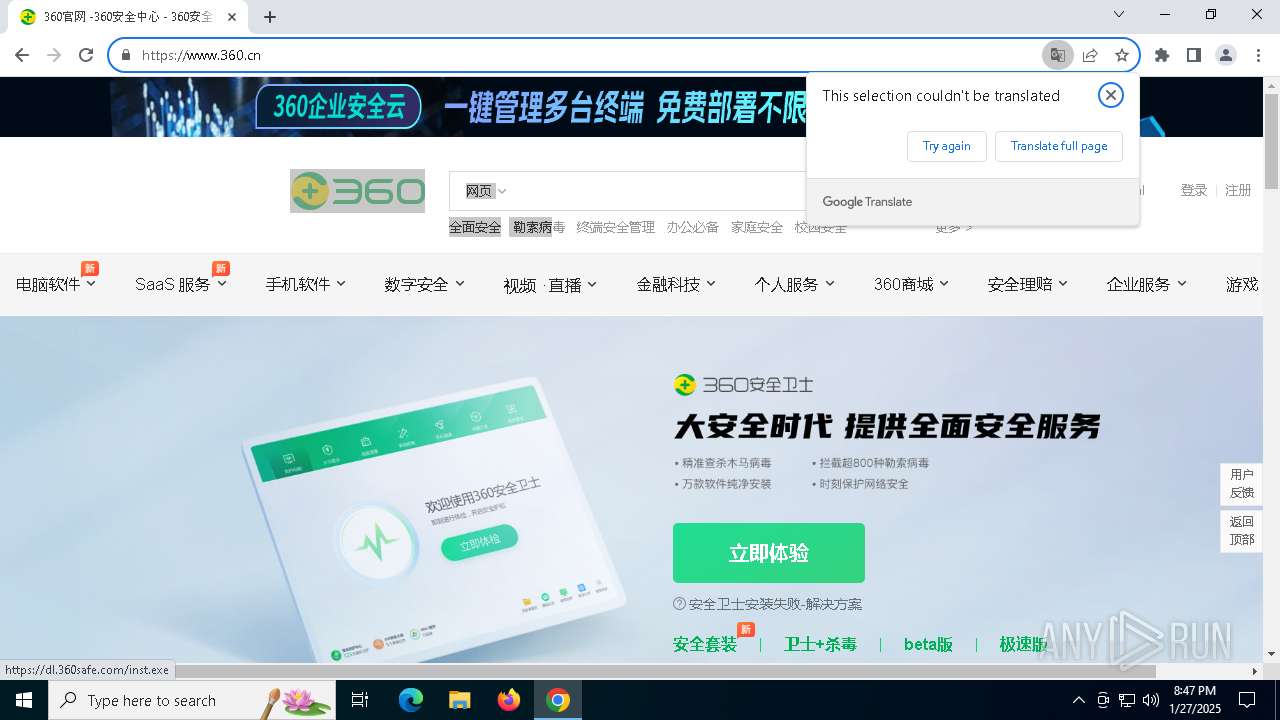This screenshot has width=1280, height=720.
Task: Expand the 企业服务 dropdown
Action: 1146,284
